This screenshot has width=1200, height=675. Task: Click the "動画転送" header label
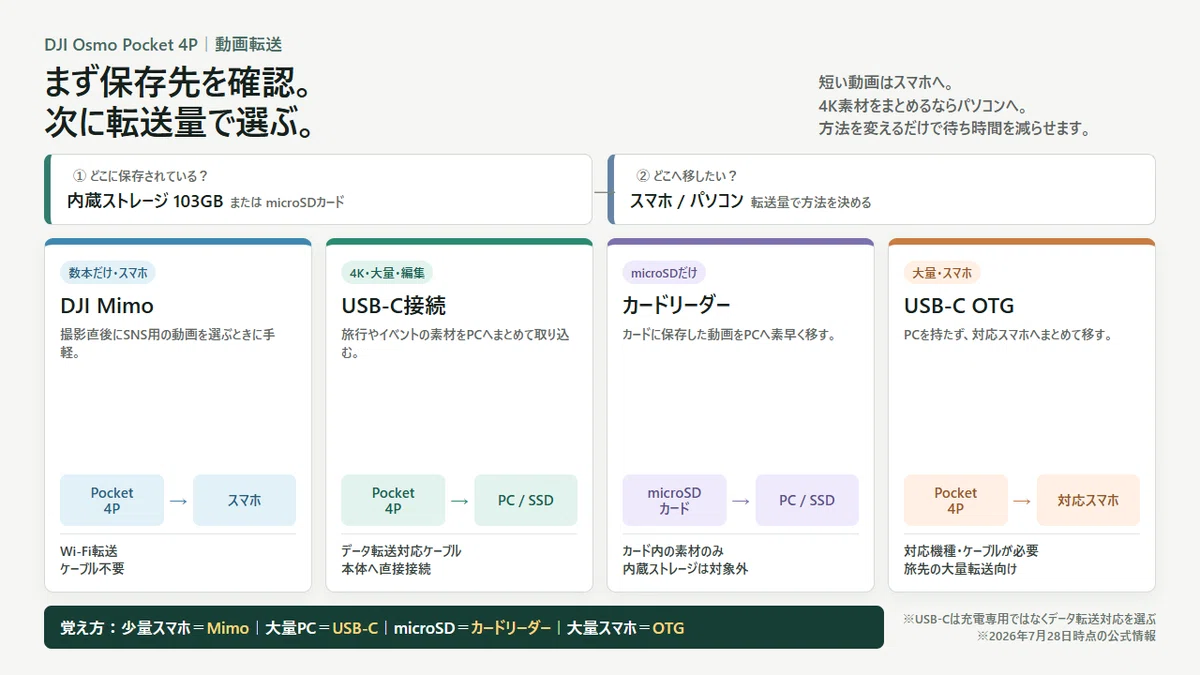tap(248, 45)
